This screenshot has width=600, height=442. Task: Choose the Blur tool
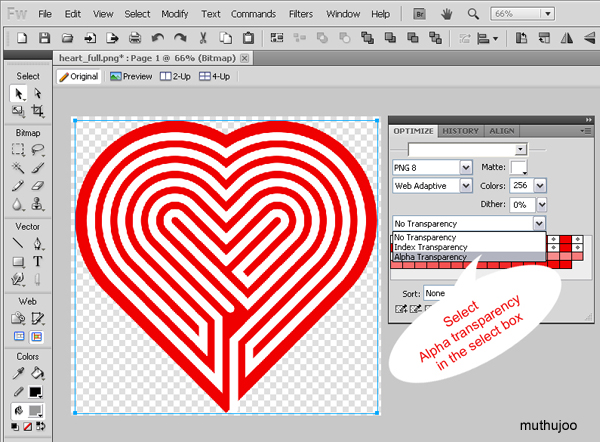pos(18,204)
